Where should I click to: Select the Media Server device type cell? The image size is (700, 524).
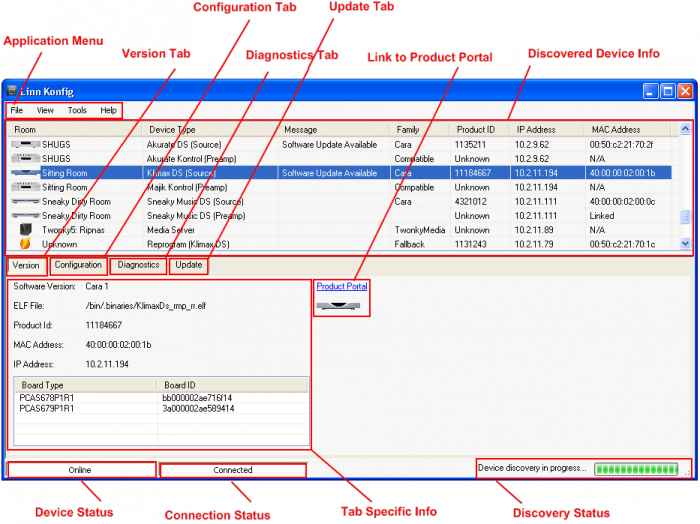click(x=171, y=230)
